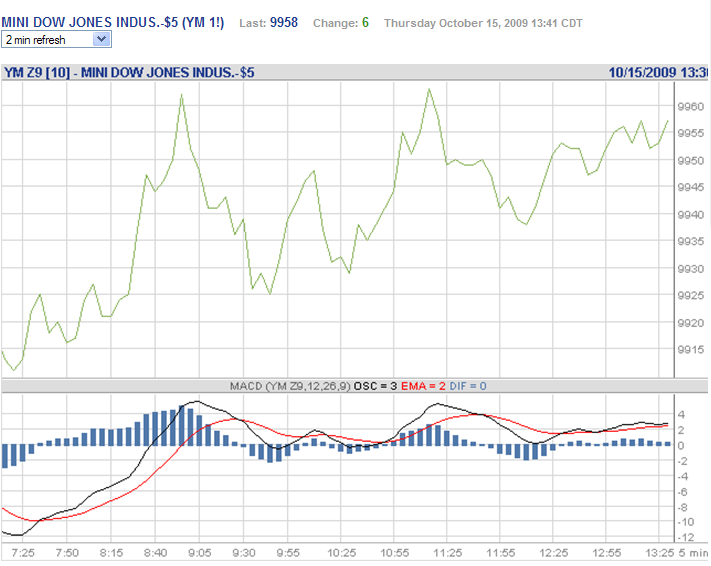Click the 9945 price axis label
Viewport: 711px width, 566px height.
click(691, 187)
